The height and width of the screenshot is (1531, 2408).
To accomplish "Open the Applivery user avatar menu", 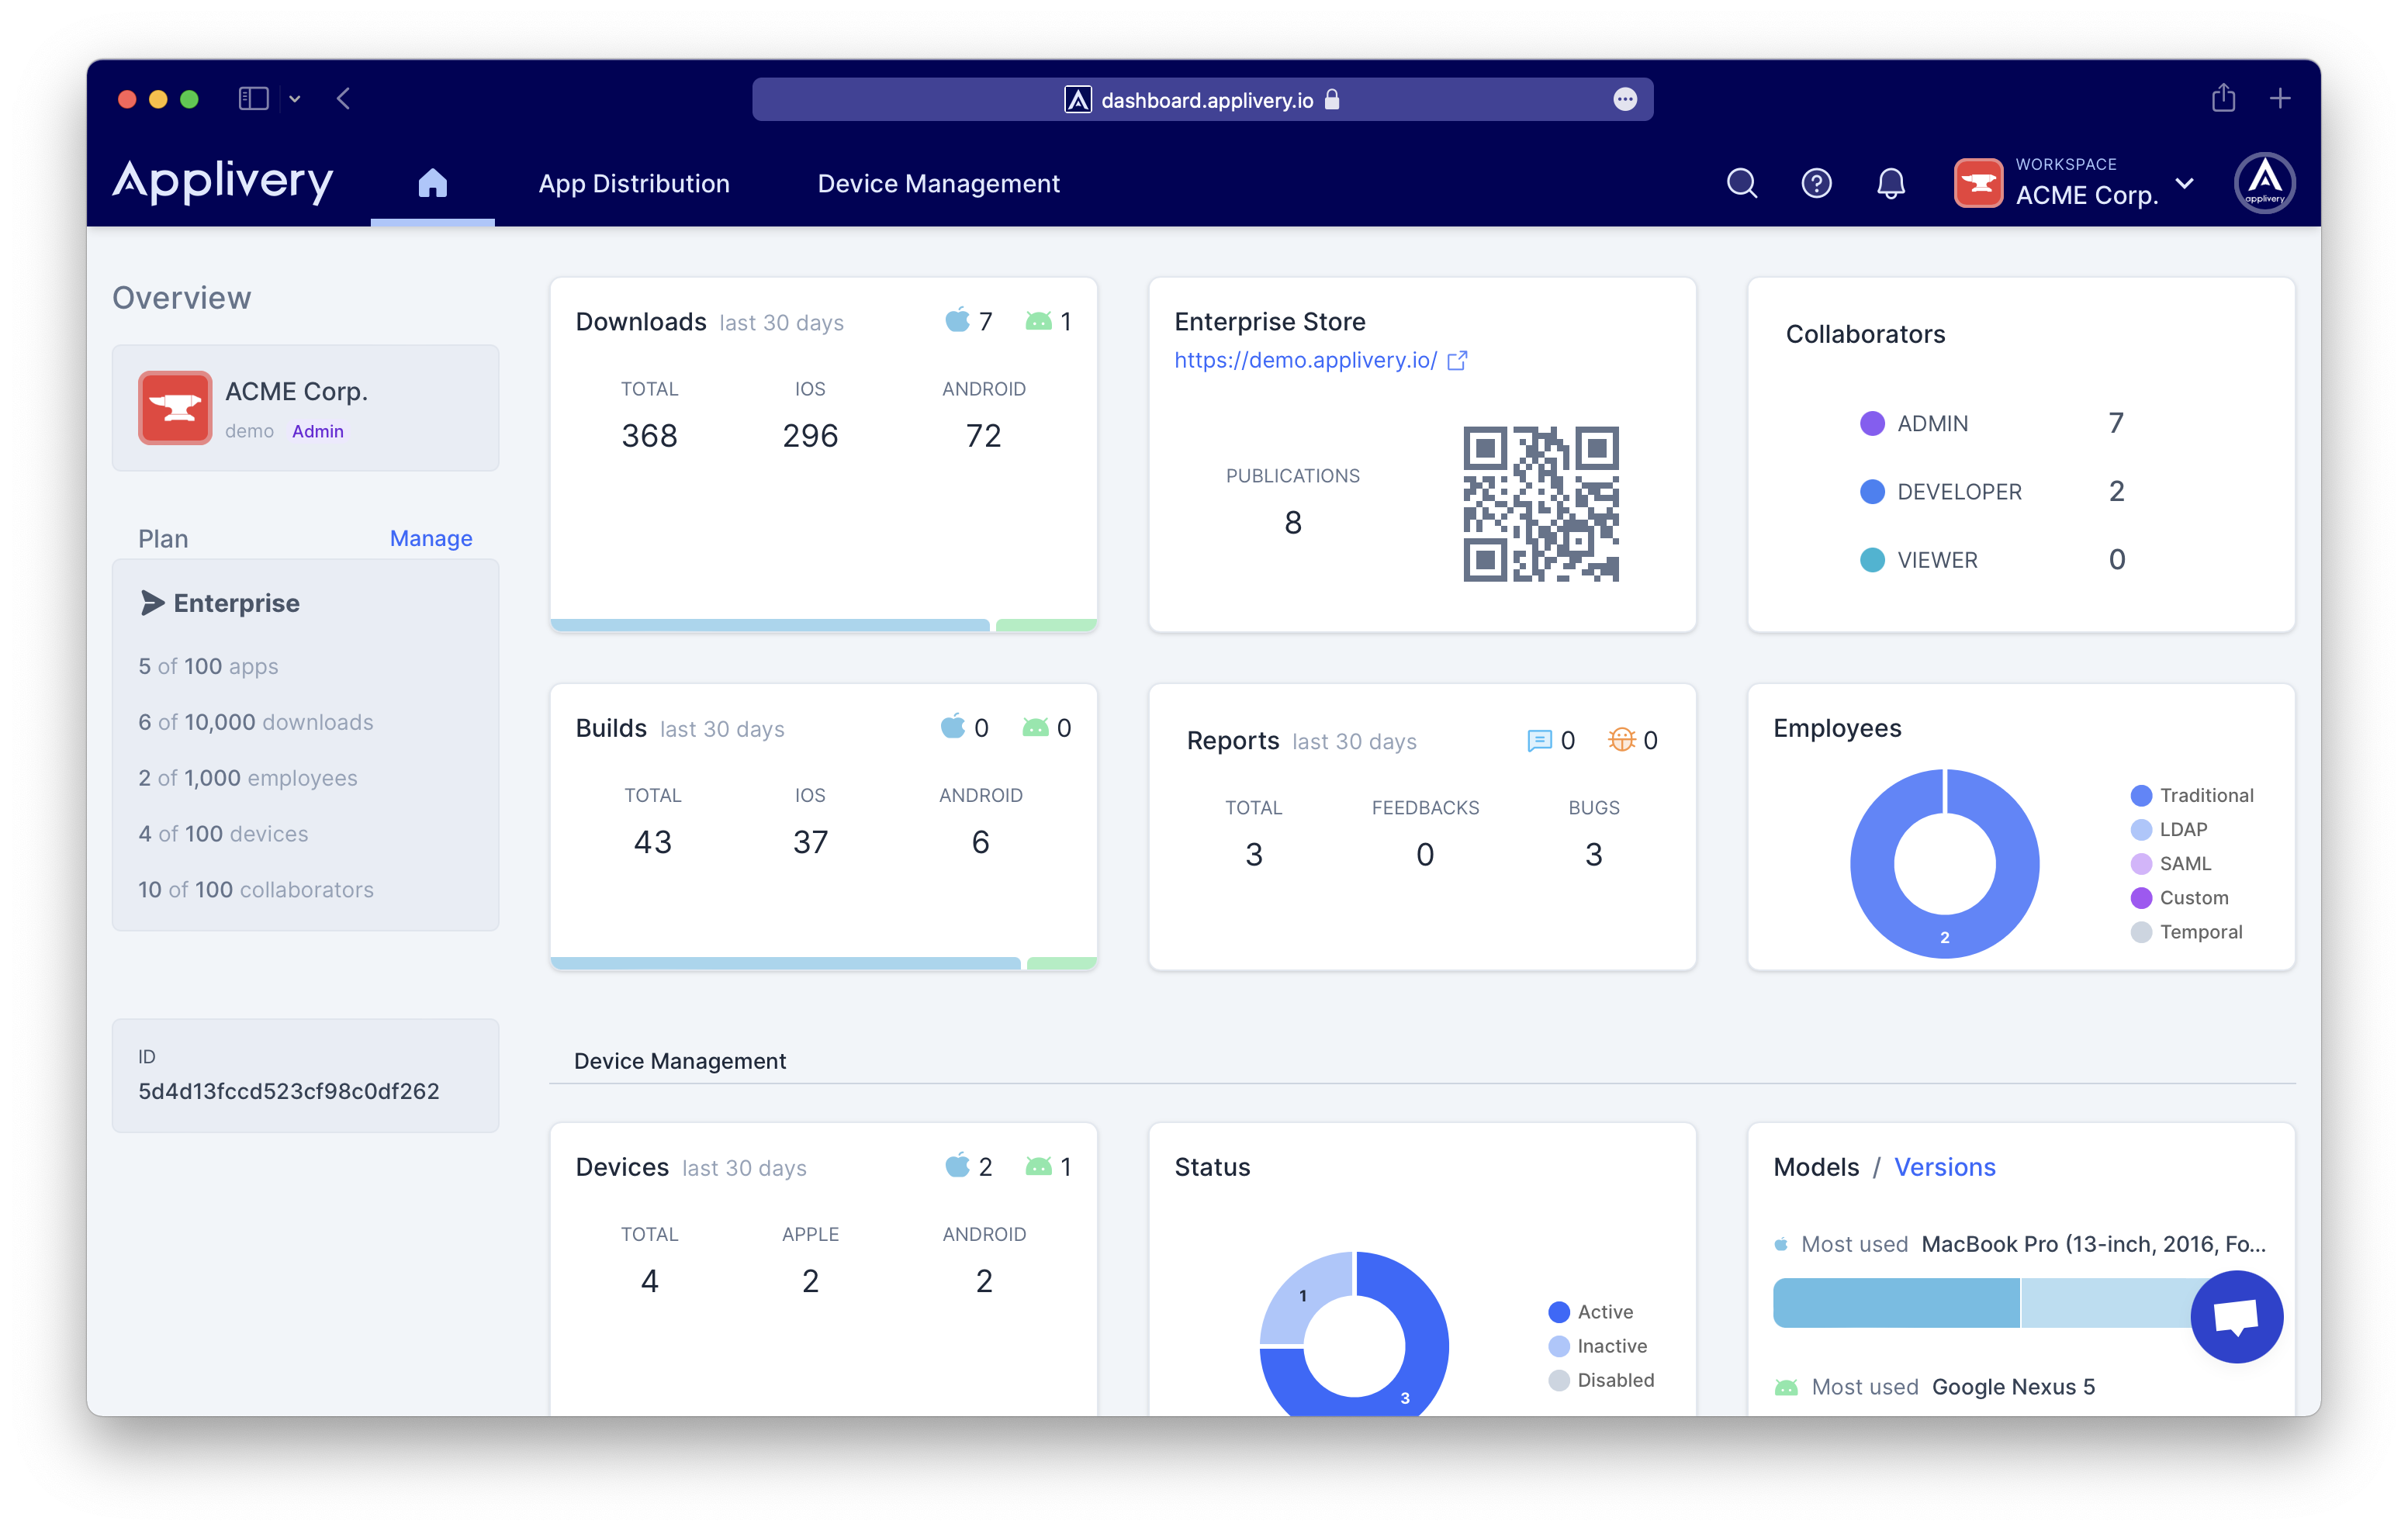I will click(2264, 183).
